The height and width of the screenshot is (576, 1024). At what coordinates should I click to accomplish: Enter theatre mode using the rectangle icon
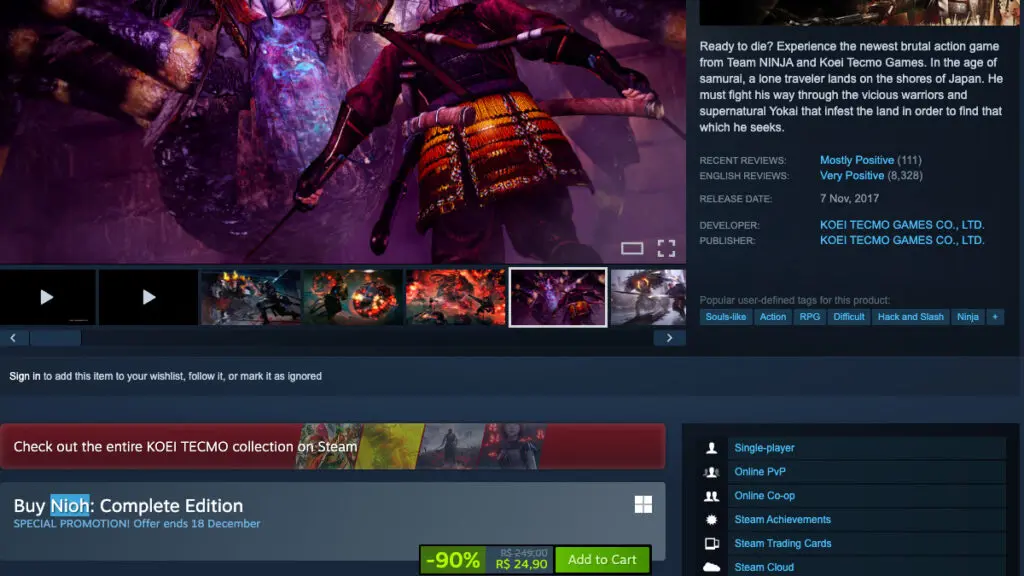[634, 248]
